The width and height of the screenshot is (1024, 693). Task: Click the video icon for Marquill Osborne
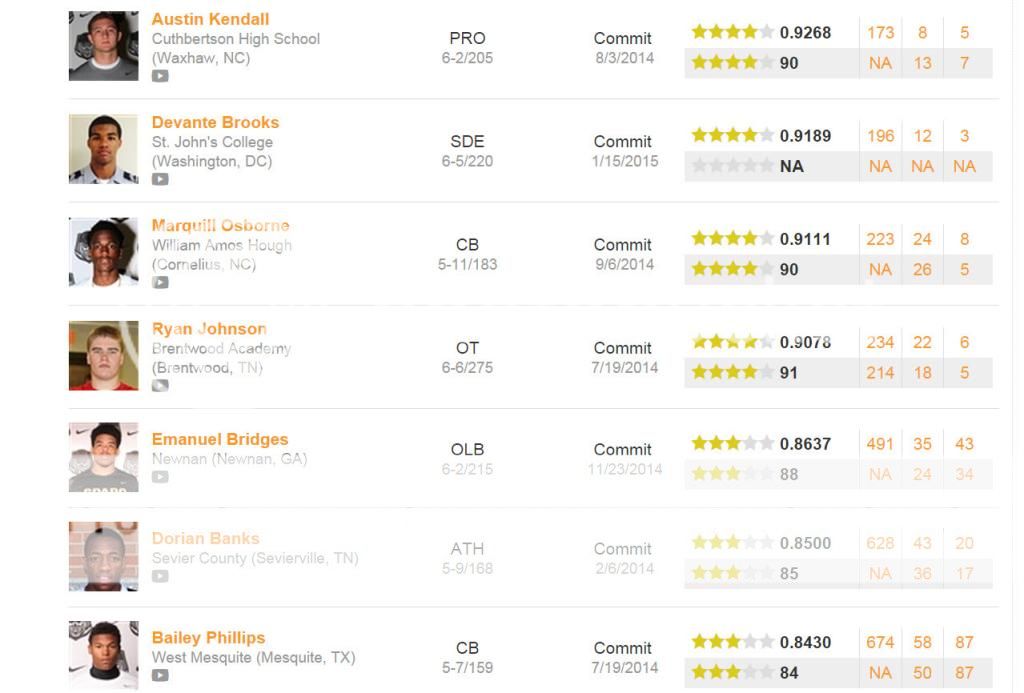[x=160, y=283]
